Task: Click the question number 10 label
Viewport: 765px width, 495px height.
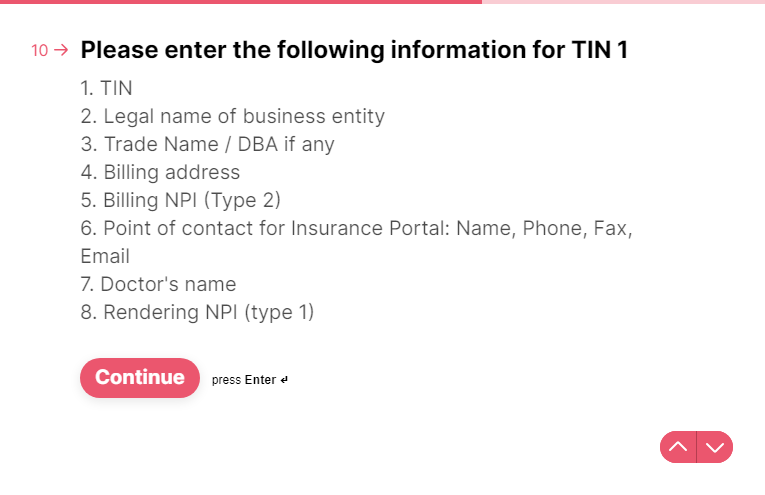Action: click(40, 50)
